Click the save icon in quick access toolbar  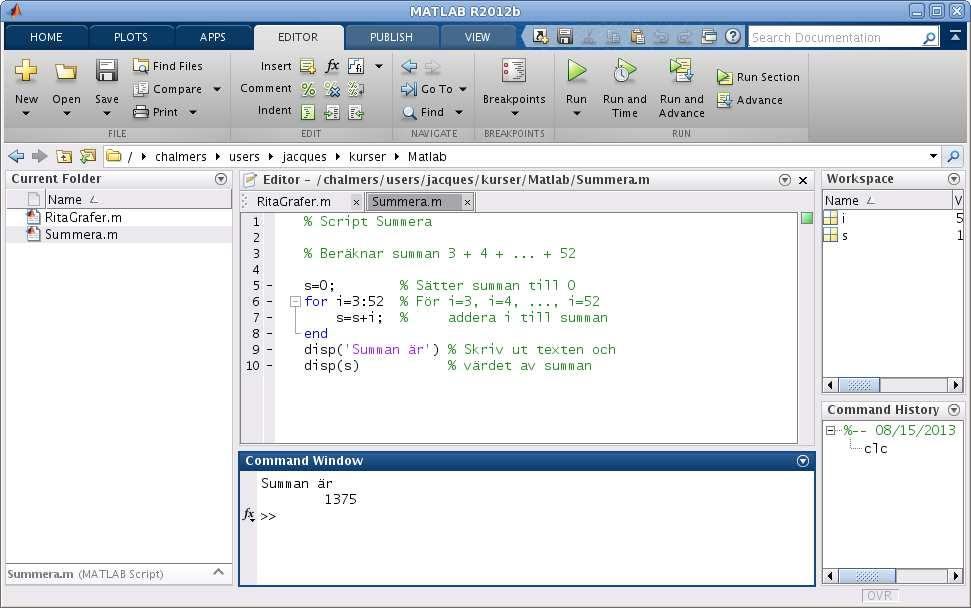(565, 37)
